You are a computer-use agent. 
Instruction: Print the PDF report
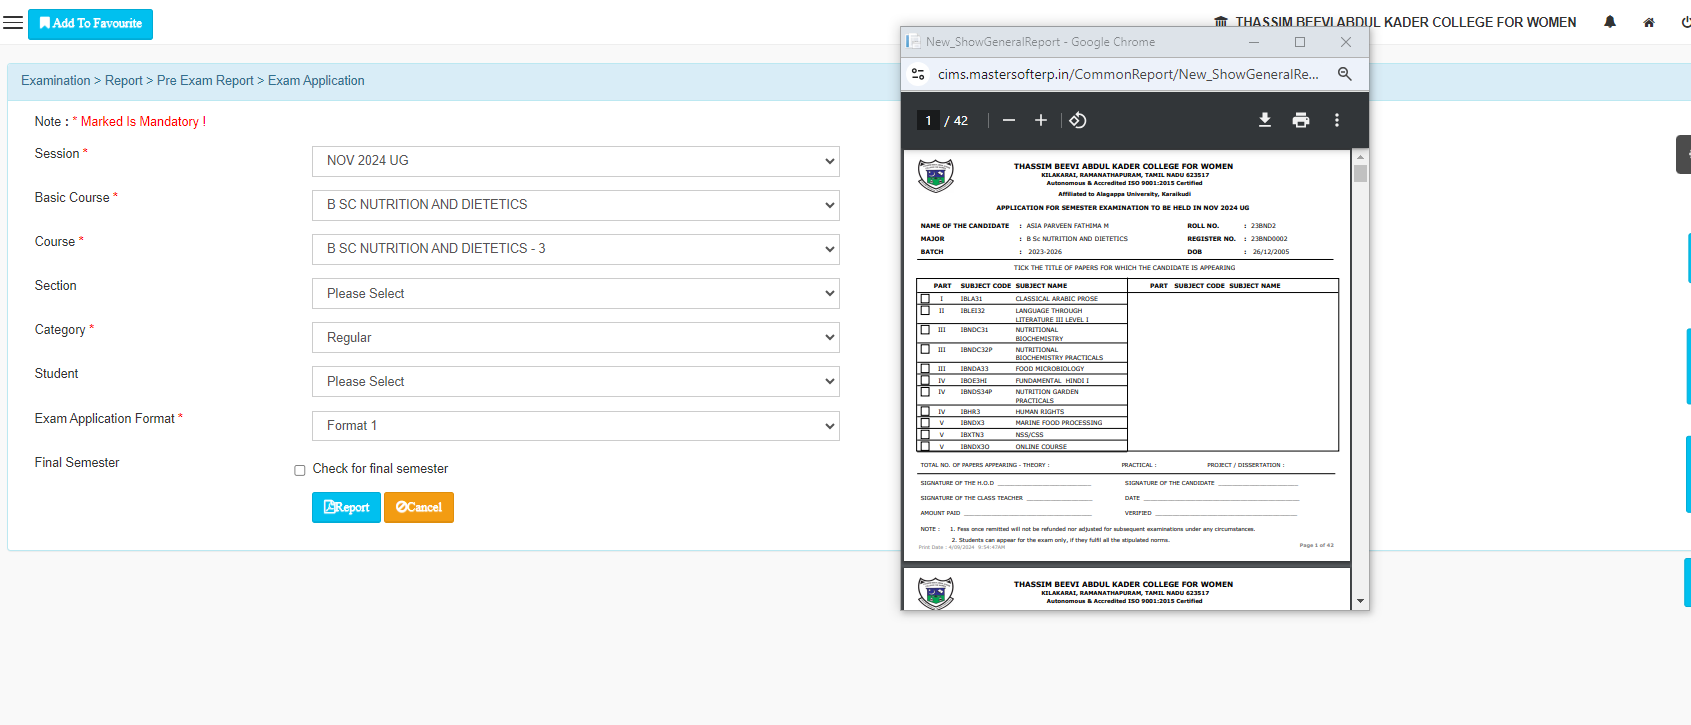pyautogui.click(x=1300, y=120)
